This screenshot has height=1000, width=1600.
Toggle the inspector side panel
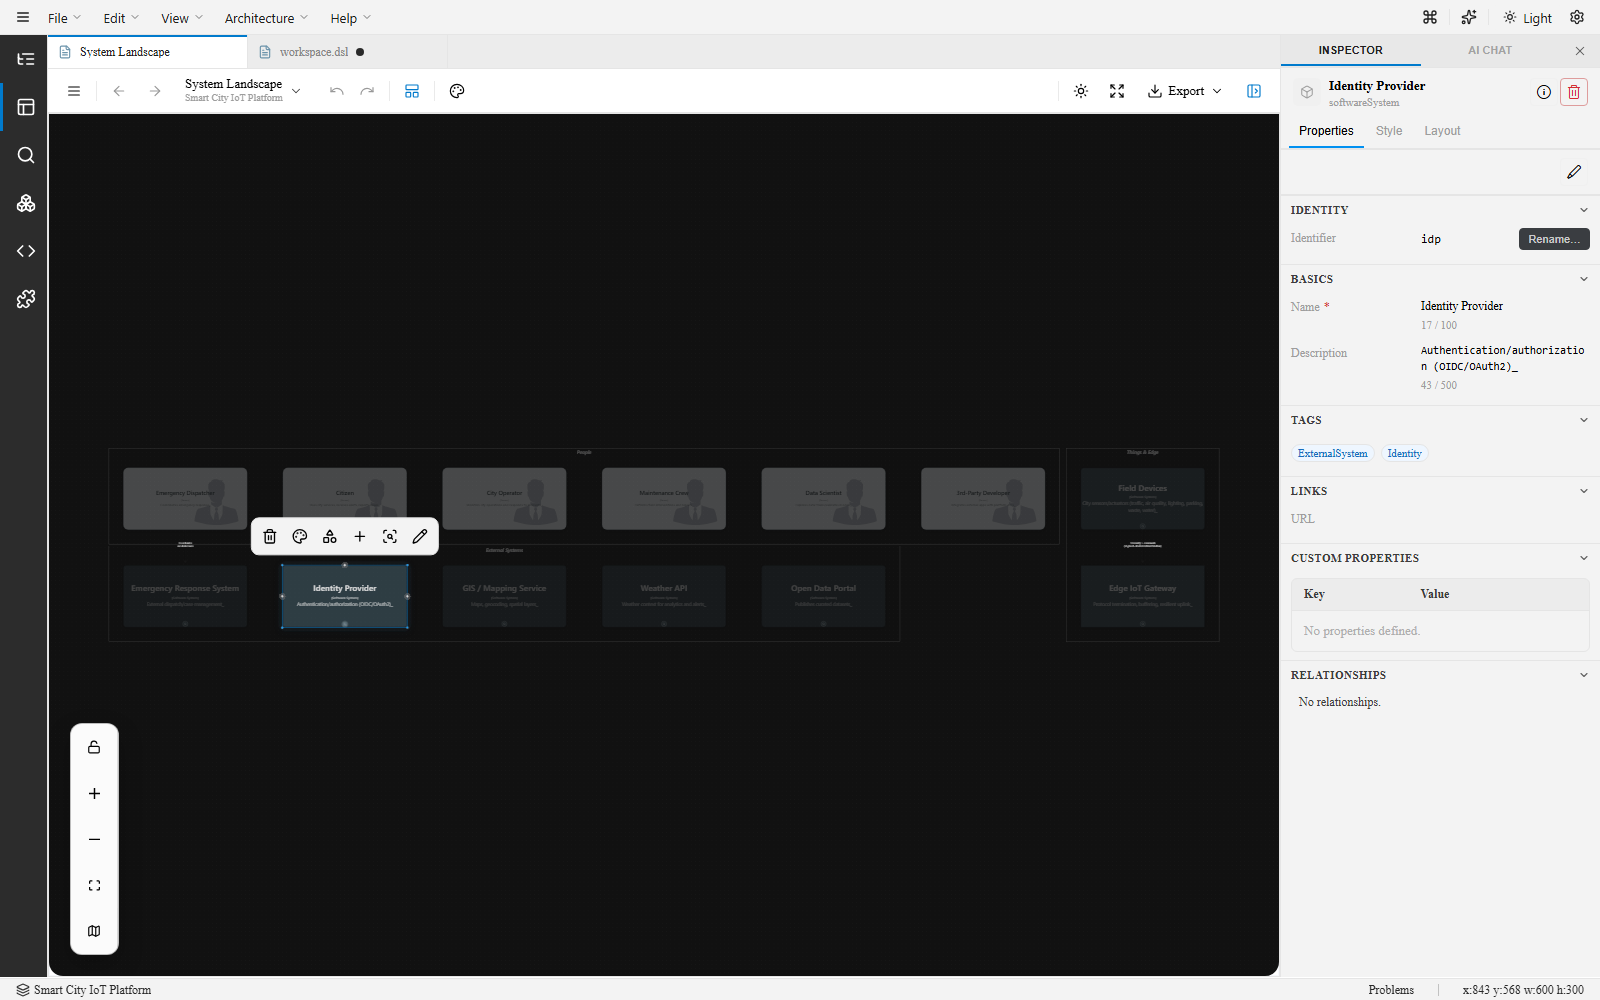1254,91
